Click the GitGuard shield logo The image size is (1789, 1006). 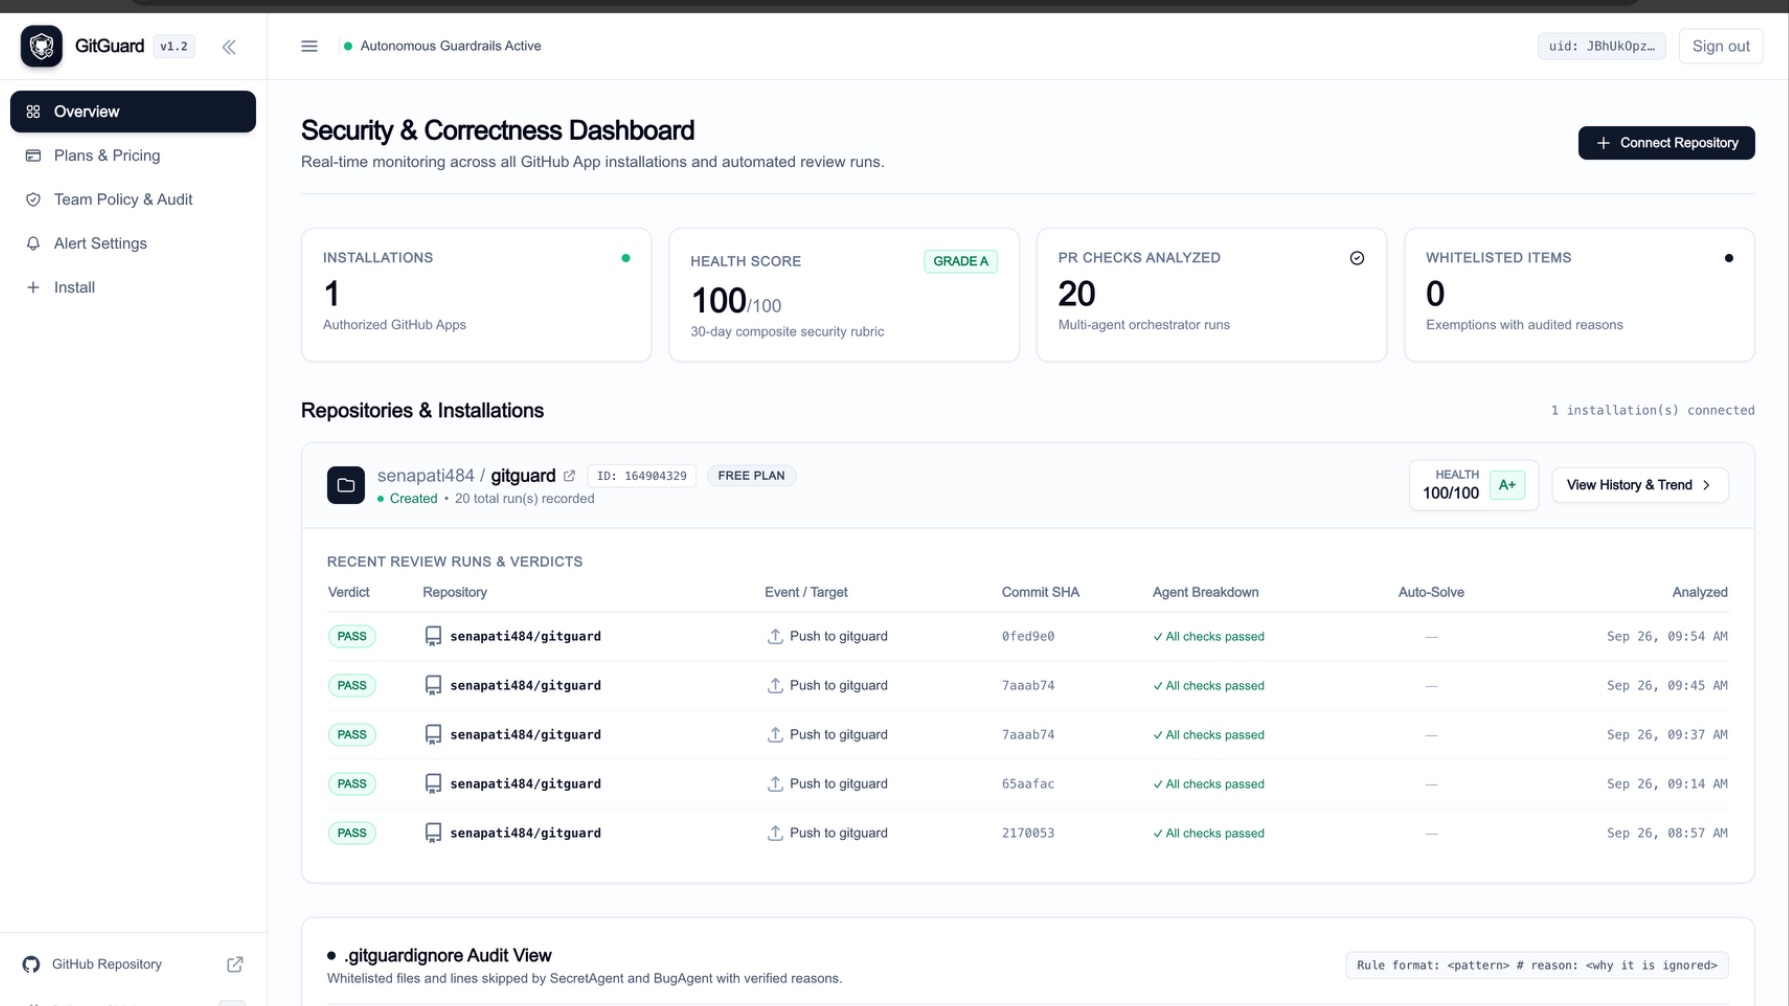click(41, 46)
